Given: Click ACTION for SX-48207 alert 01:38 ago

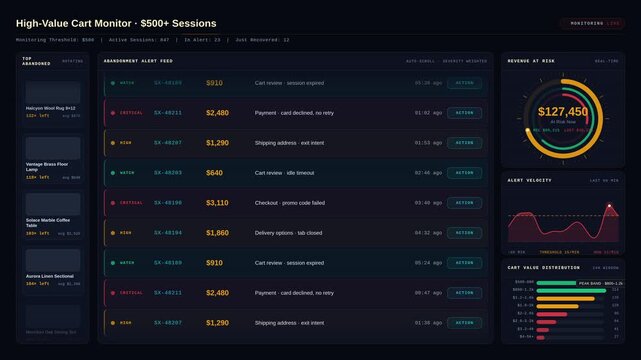Looking at the screenshot, I should click(x=464, y=323).
